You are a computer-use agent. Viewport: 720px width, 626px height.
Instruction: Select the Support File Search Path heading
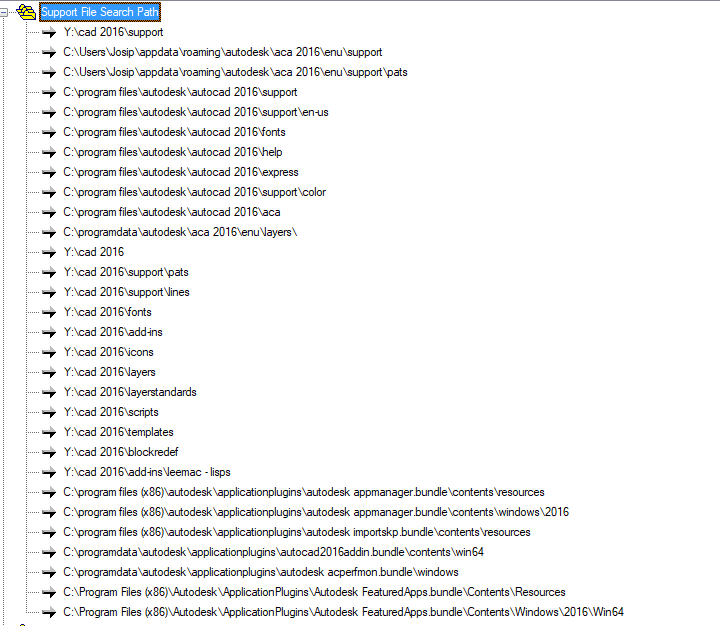[x=100, y=12]
